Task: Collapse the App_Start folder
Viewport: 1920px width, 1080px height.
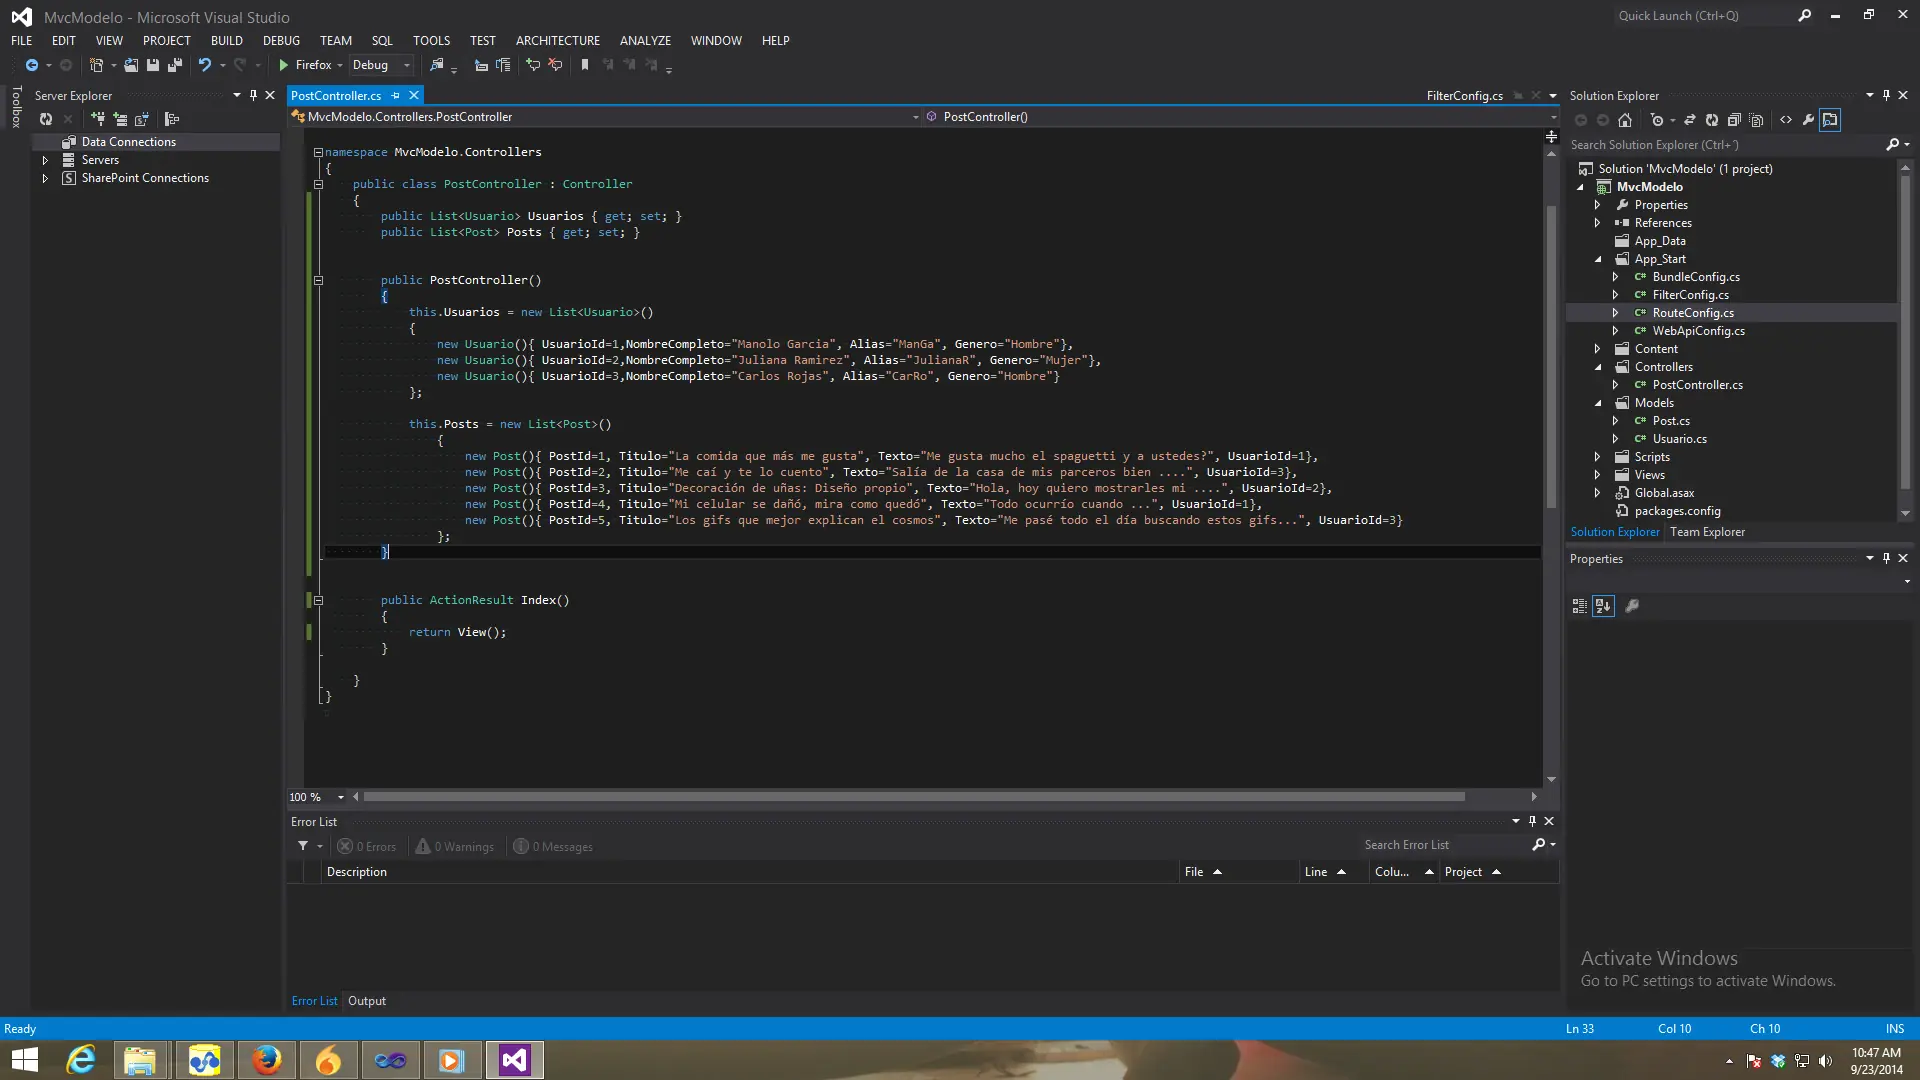Action: coord(1598,259)
